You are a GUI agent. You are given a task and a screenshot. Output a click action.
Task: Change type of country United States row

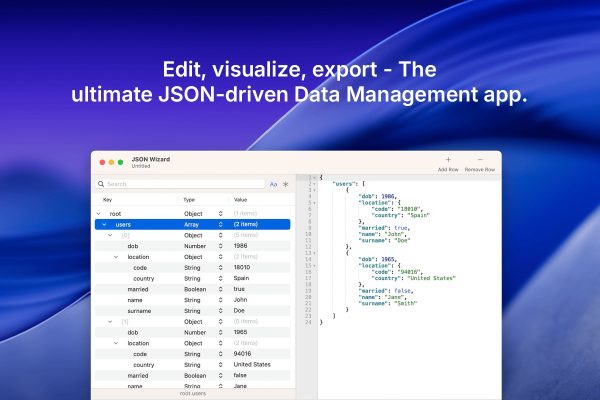(220, 365)
